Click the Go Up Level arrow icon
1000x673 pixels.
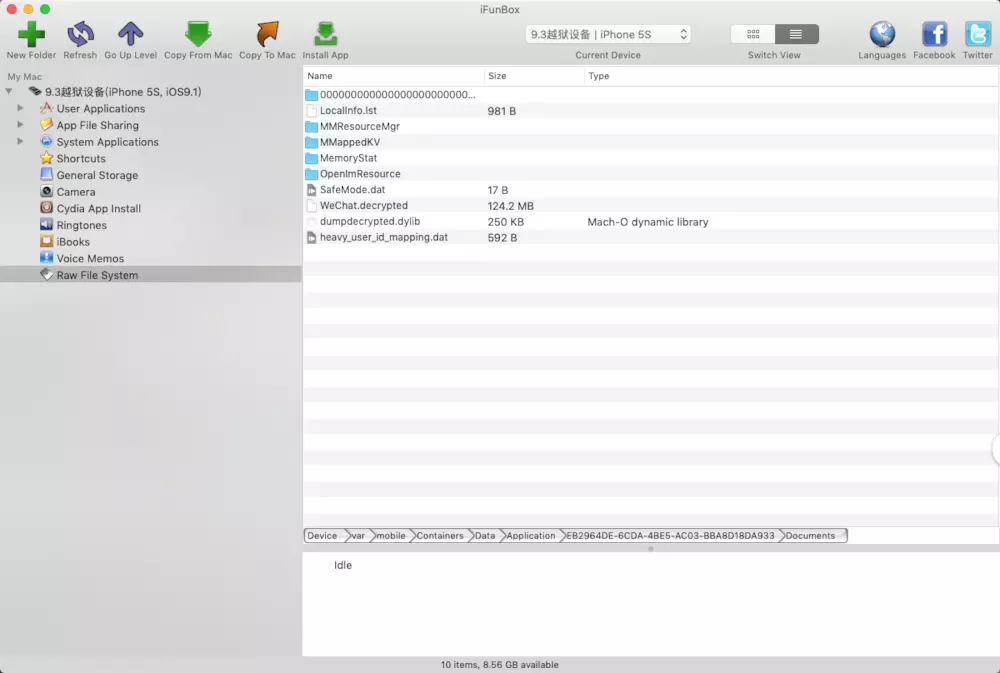point(130,33)
